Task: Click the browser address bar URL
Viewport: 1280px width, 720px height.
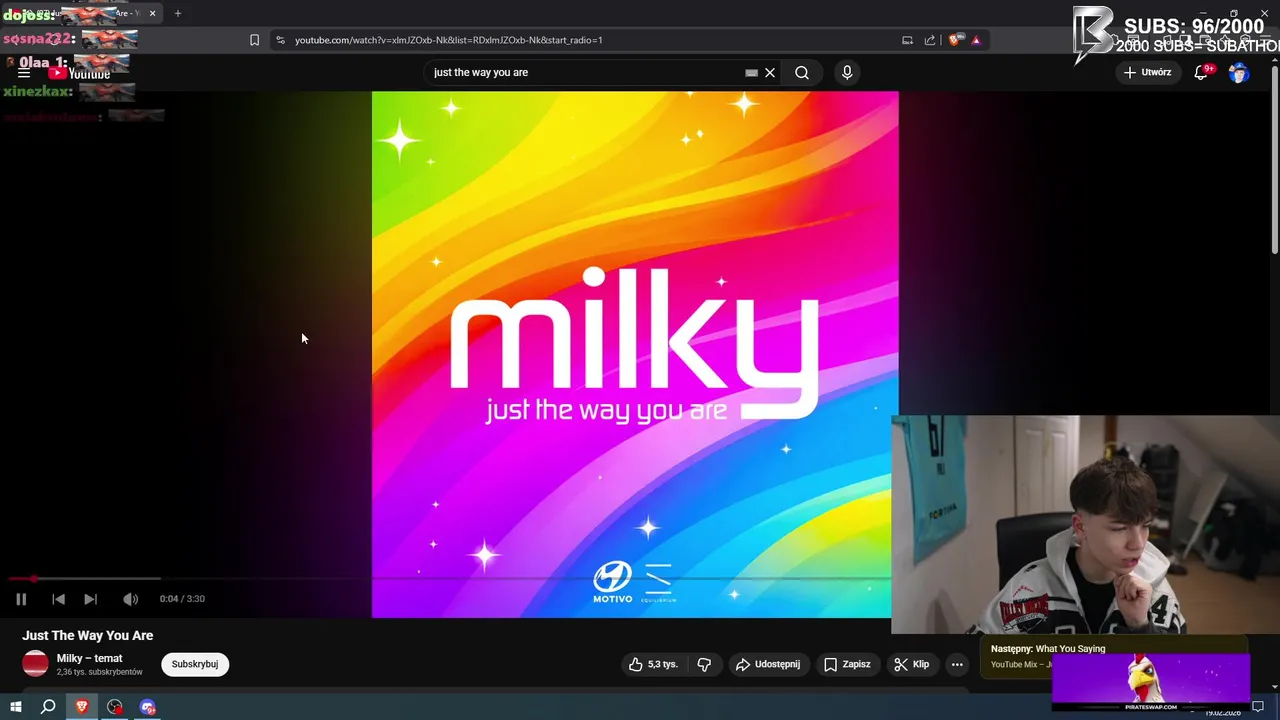Action: coord(448,40)
